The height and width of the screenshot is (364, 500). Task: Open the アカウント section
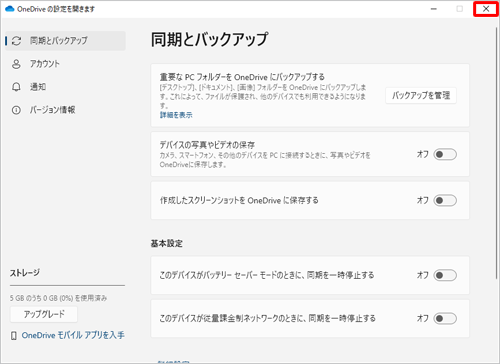tap(65, 64)
